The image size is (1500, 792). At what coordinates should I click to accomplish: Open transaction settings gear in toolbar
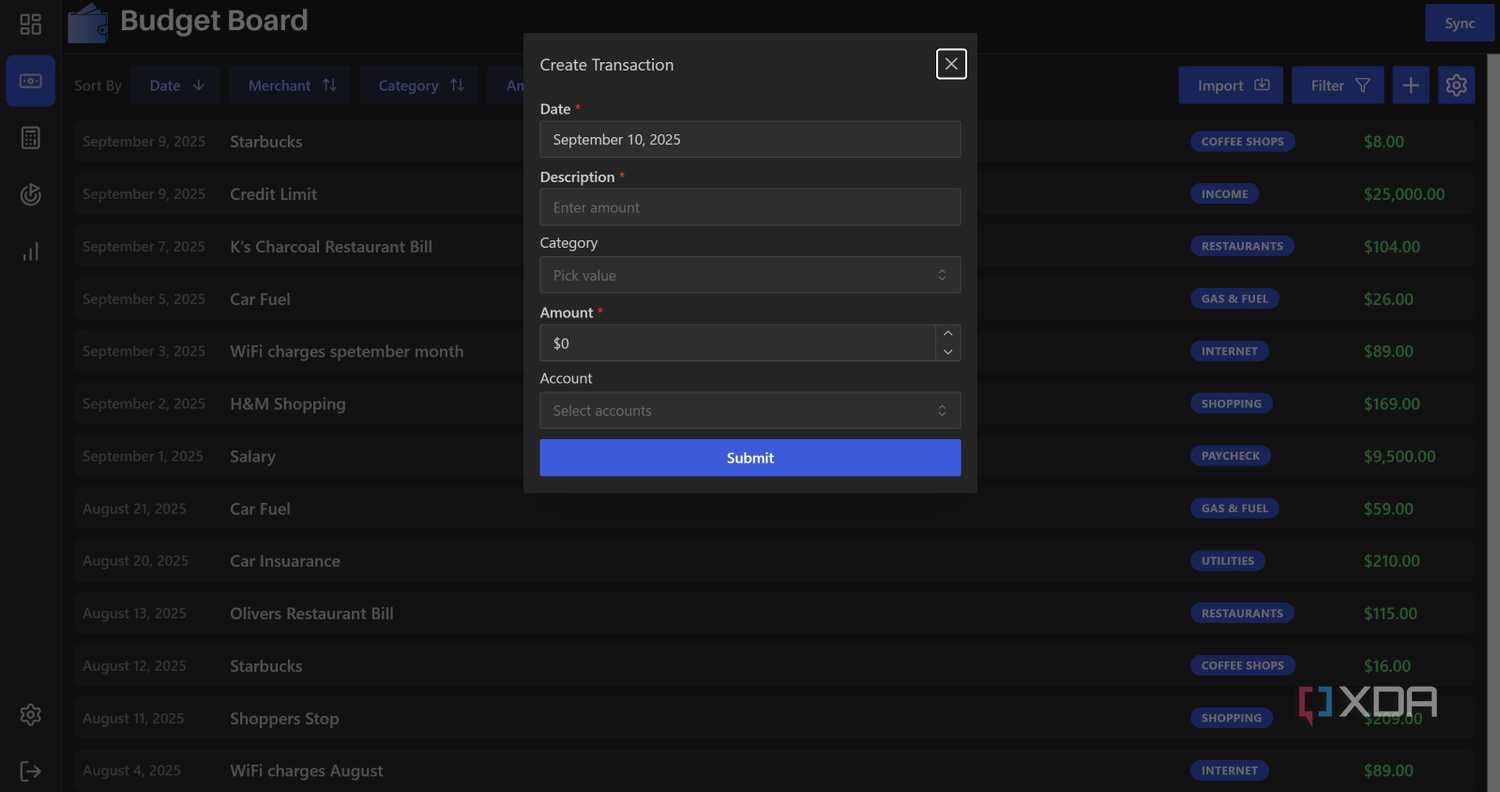pyautogui.click(x=1456, y=86)
